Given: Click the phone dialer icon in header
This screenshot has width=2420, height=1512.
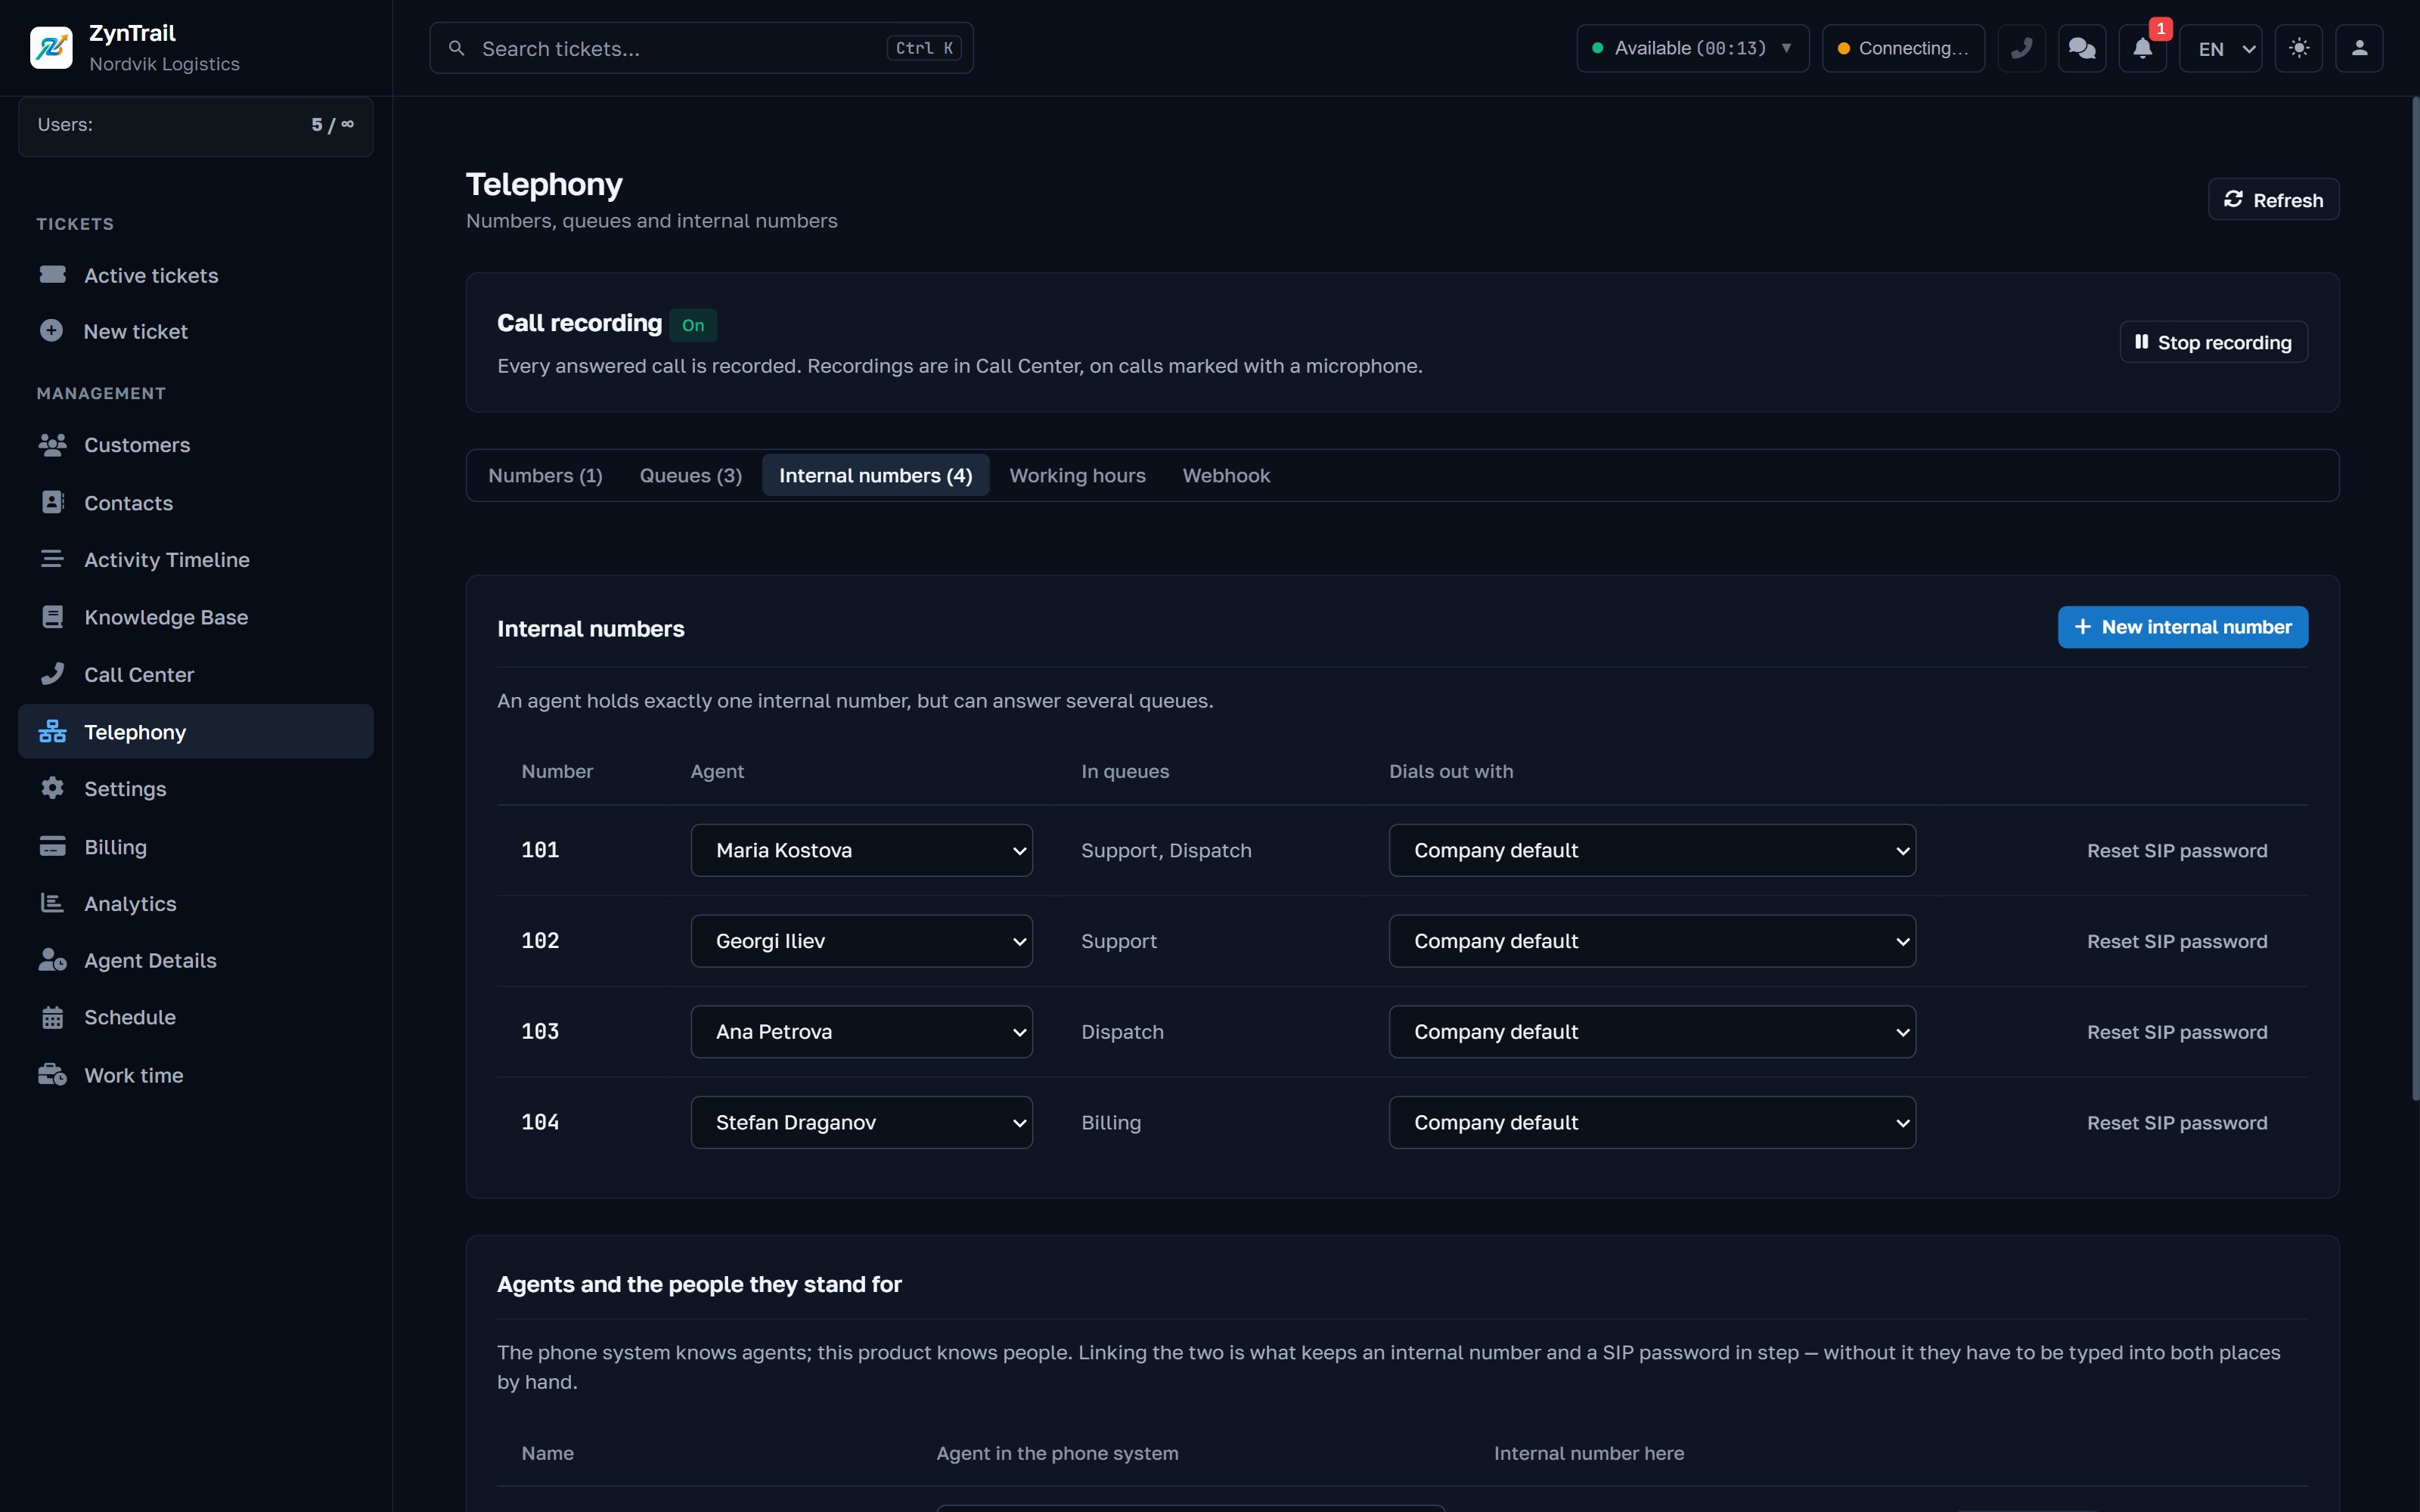Looking at the screenshot, I should pos(2021,48).
